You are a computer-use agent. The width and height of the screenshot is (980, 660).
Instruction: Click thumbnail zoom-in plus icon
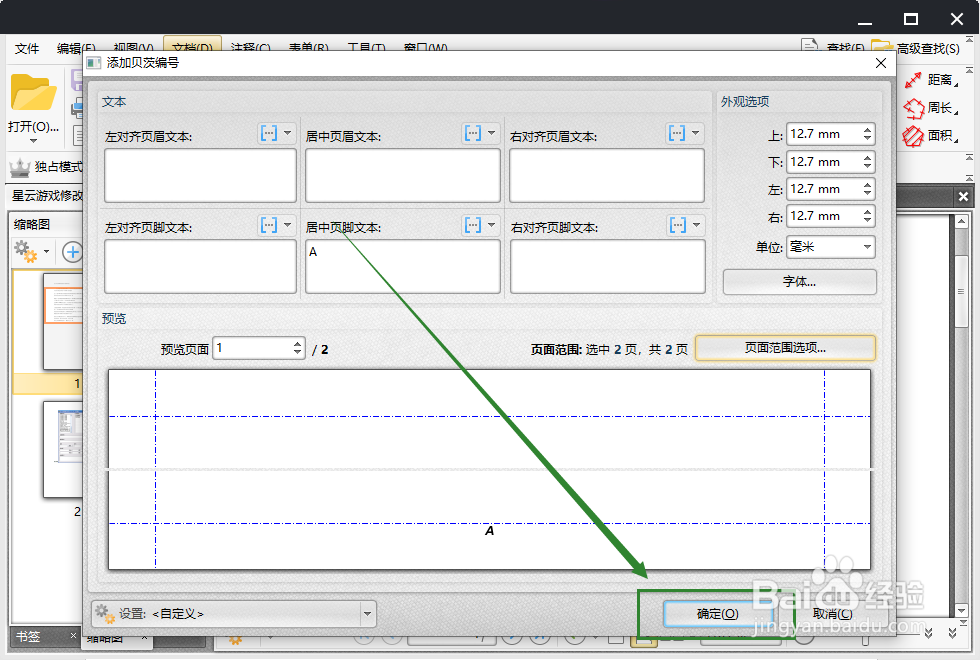72,252
